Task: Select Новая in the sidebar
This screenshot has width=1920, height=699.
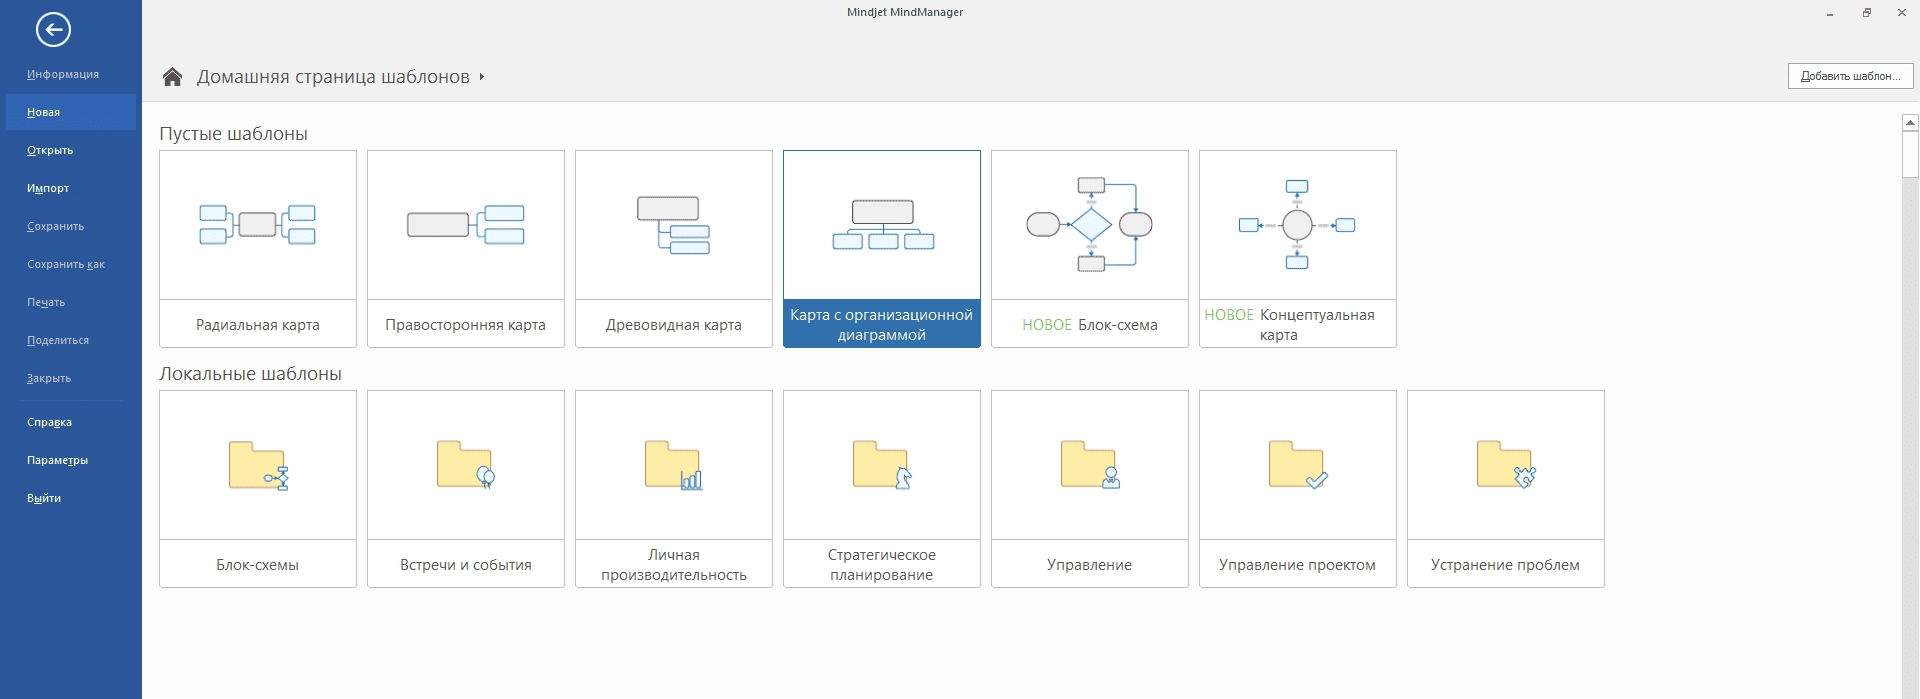Action: coord(70,112)
